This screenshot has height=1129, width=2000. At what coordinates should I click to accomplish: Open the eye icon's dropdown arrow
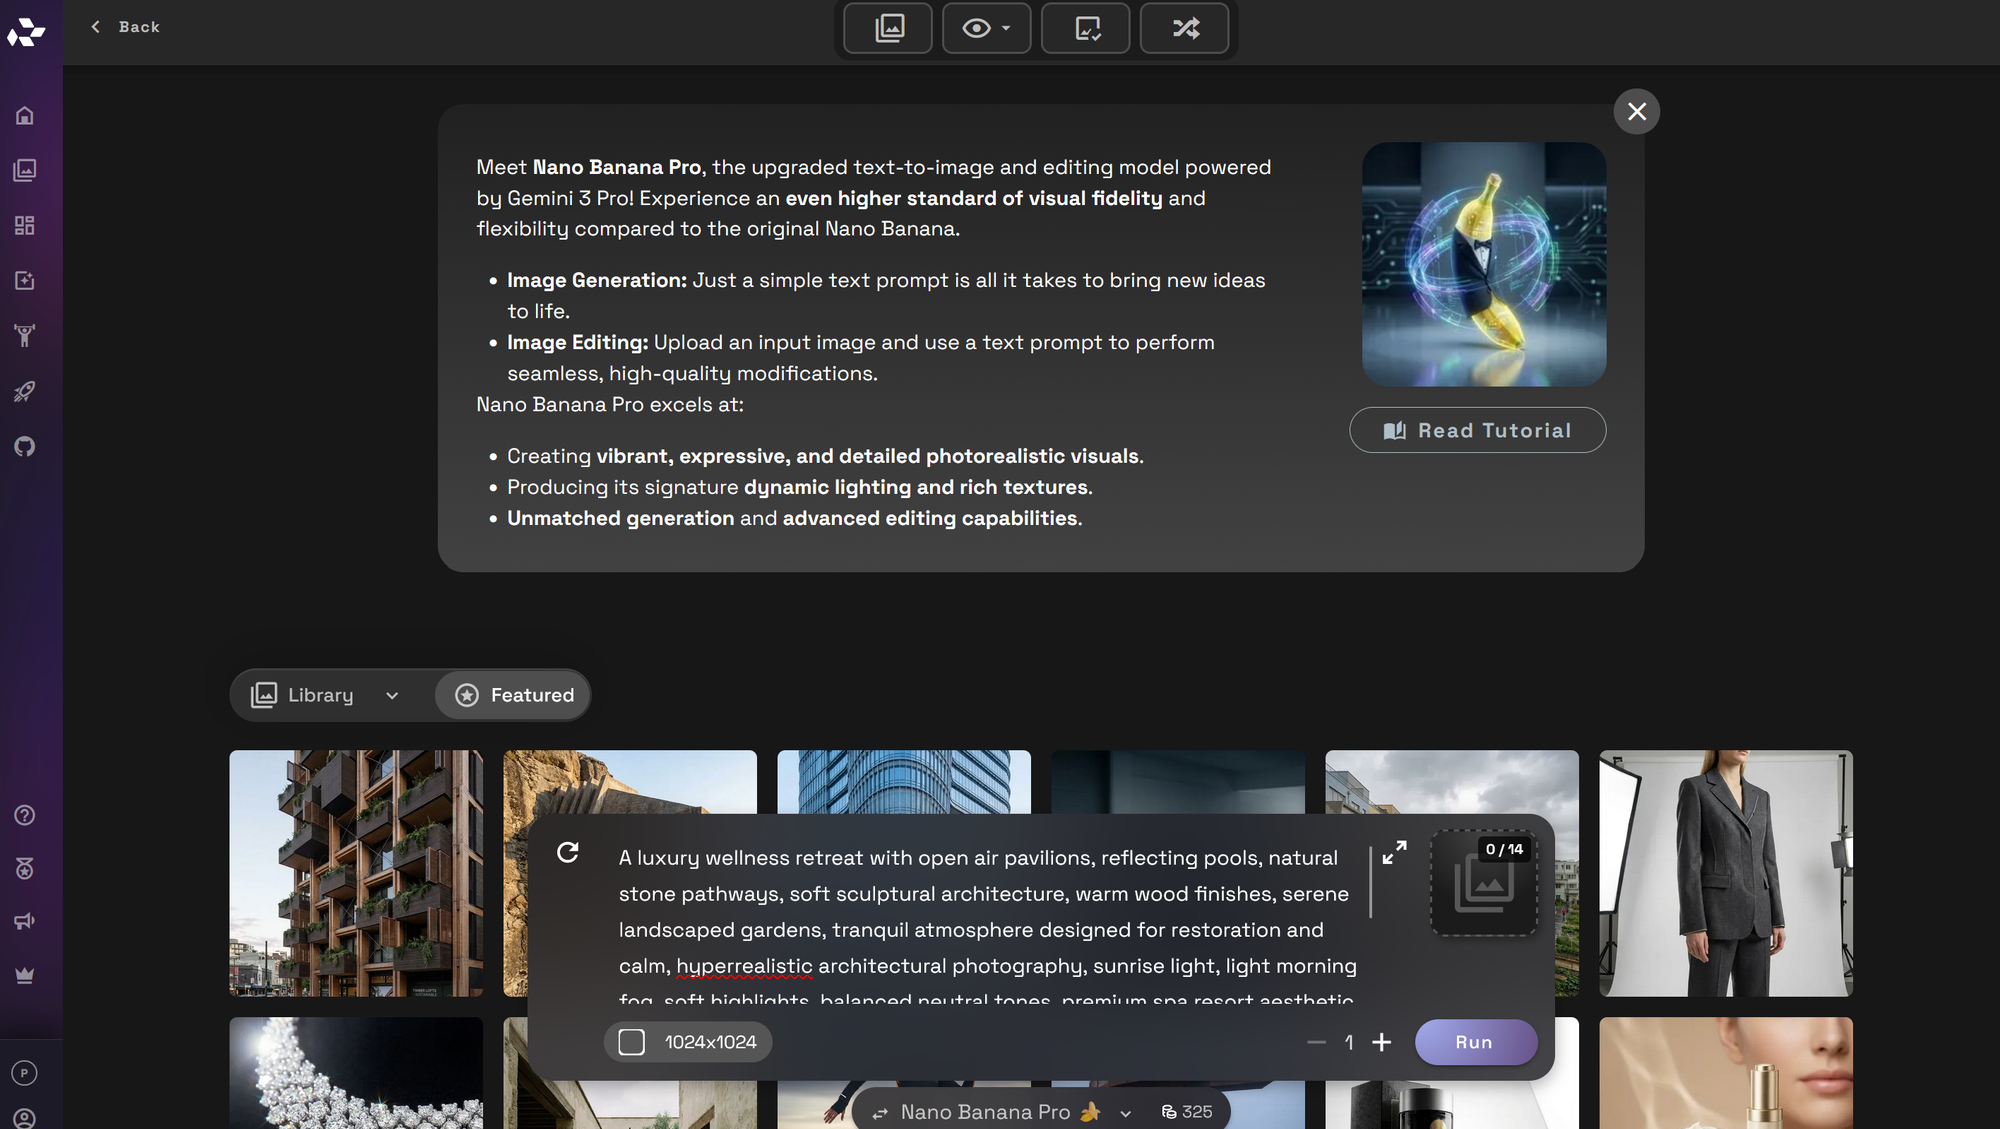1005,28
